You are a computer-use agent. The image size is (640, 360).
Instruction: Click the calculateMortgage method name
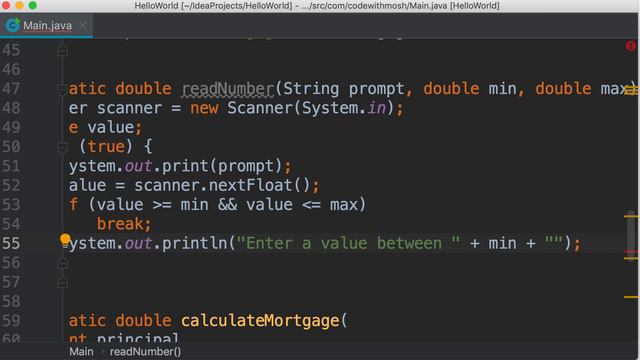(x=260, y=320)
